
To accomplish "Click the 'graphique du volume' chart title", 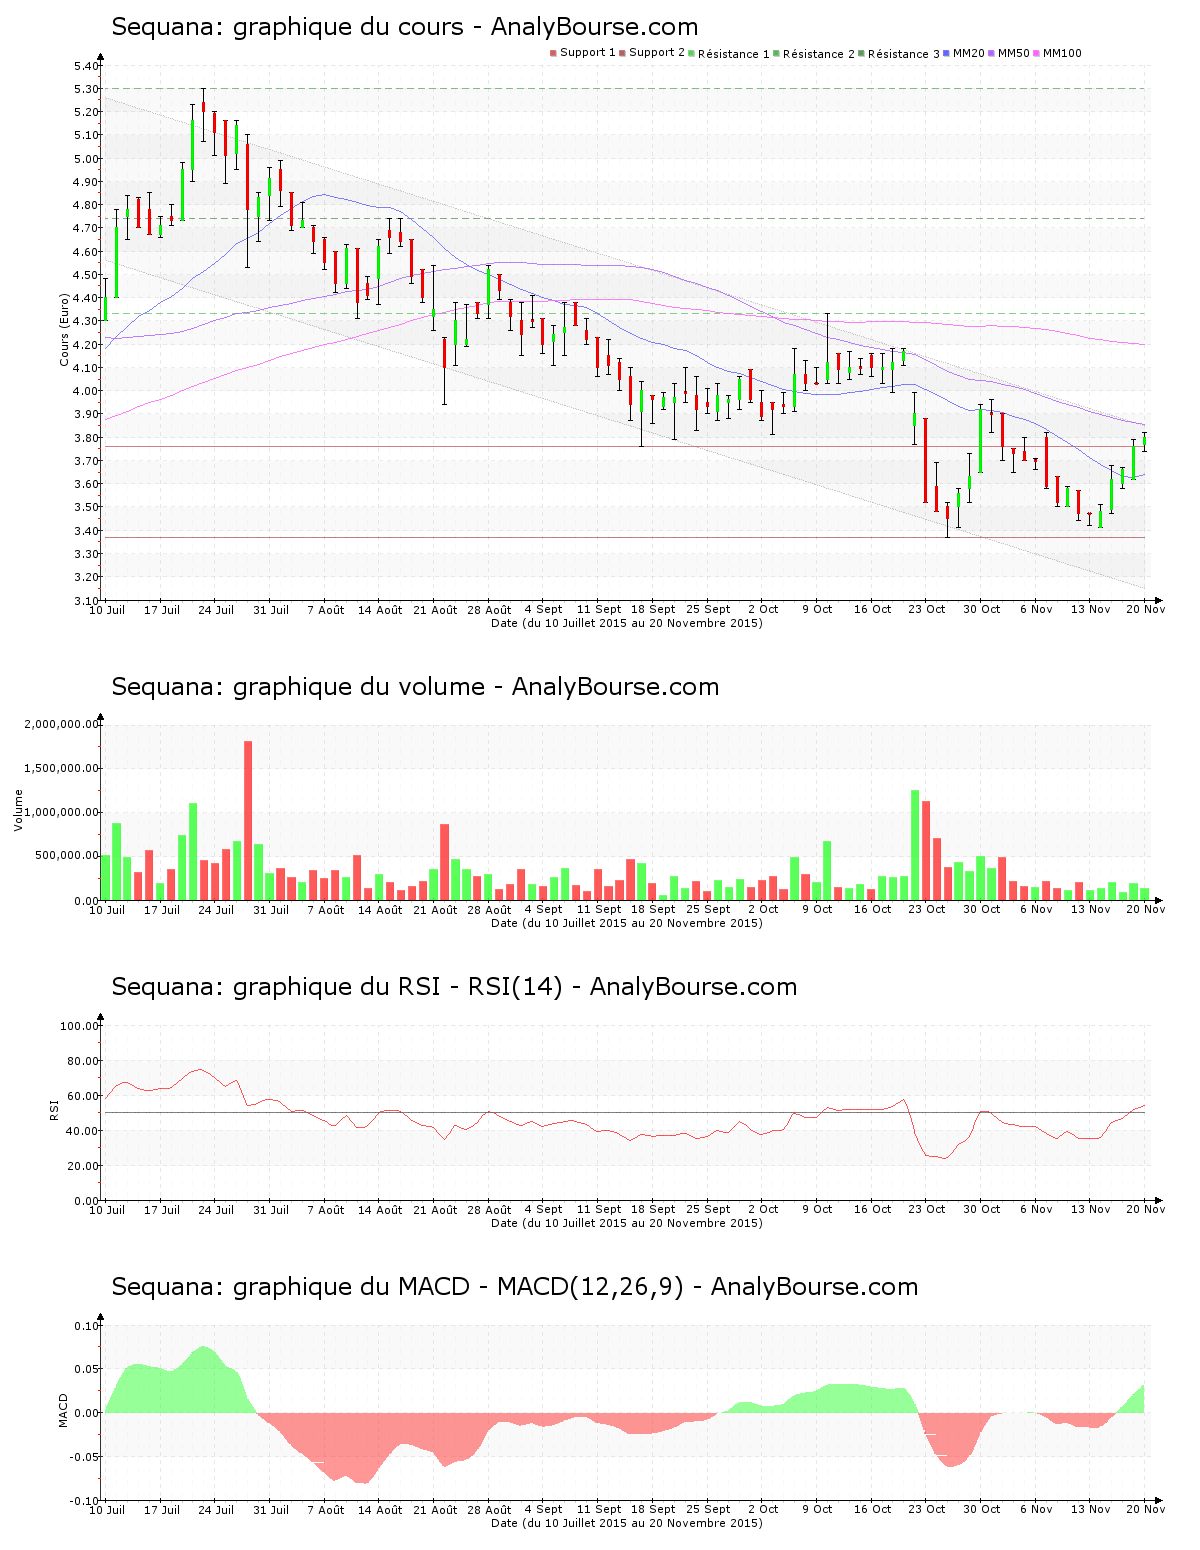I will pyautogui.click(x=415, y=687).
